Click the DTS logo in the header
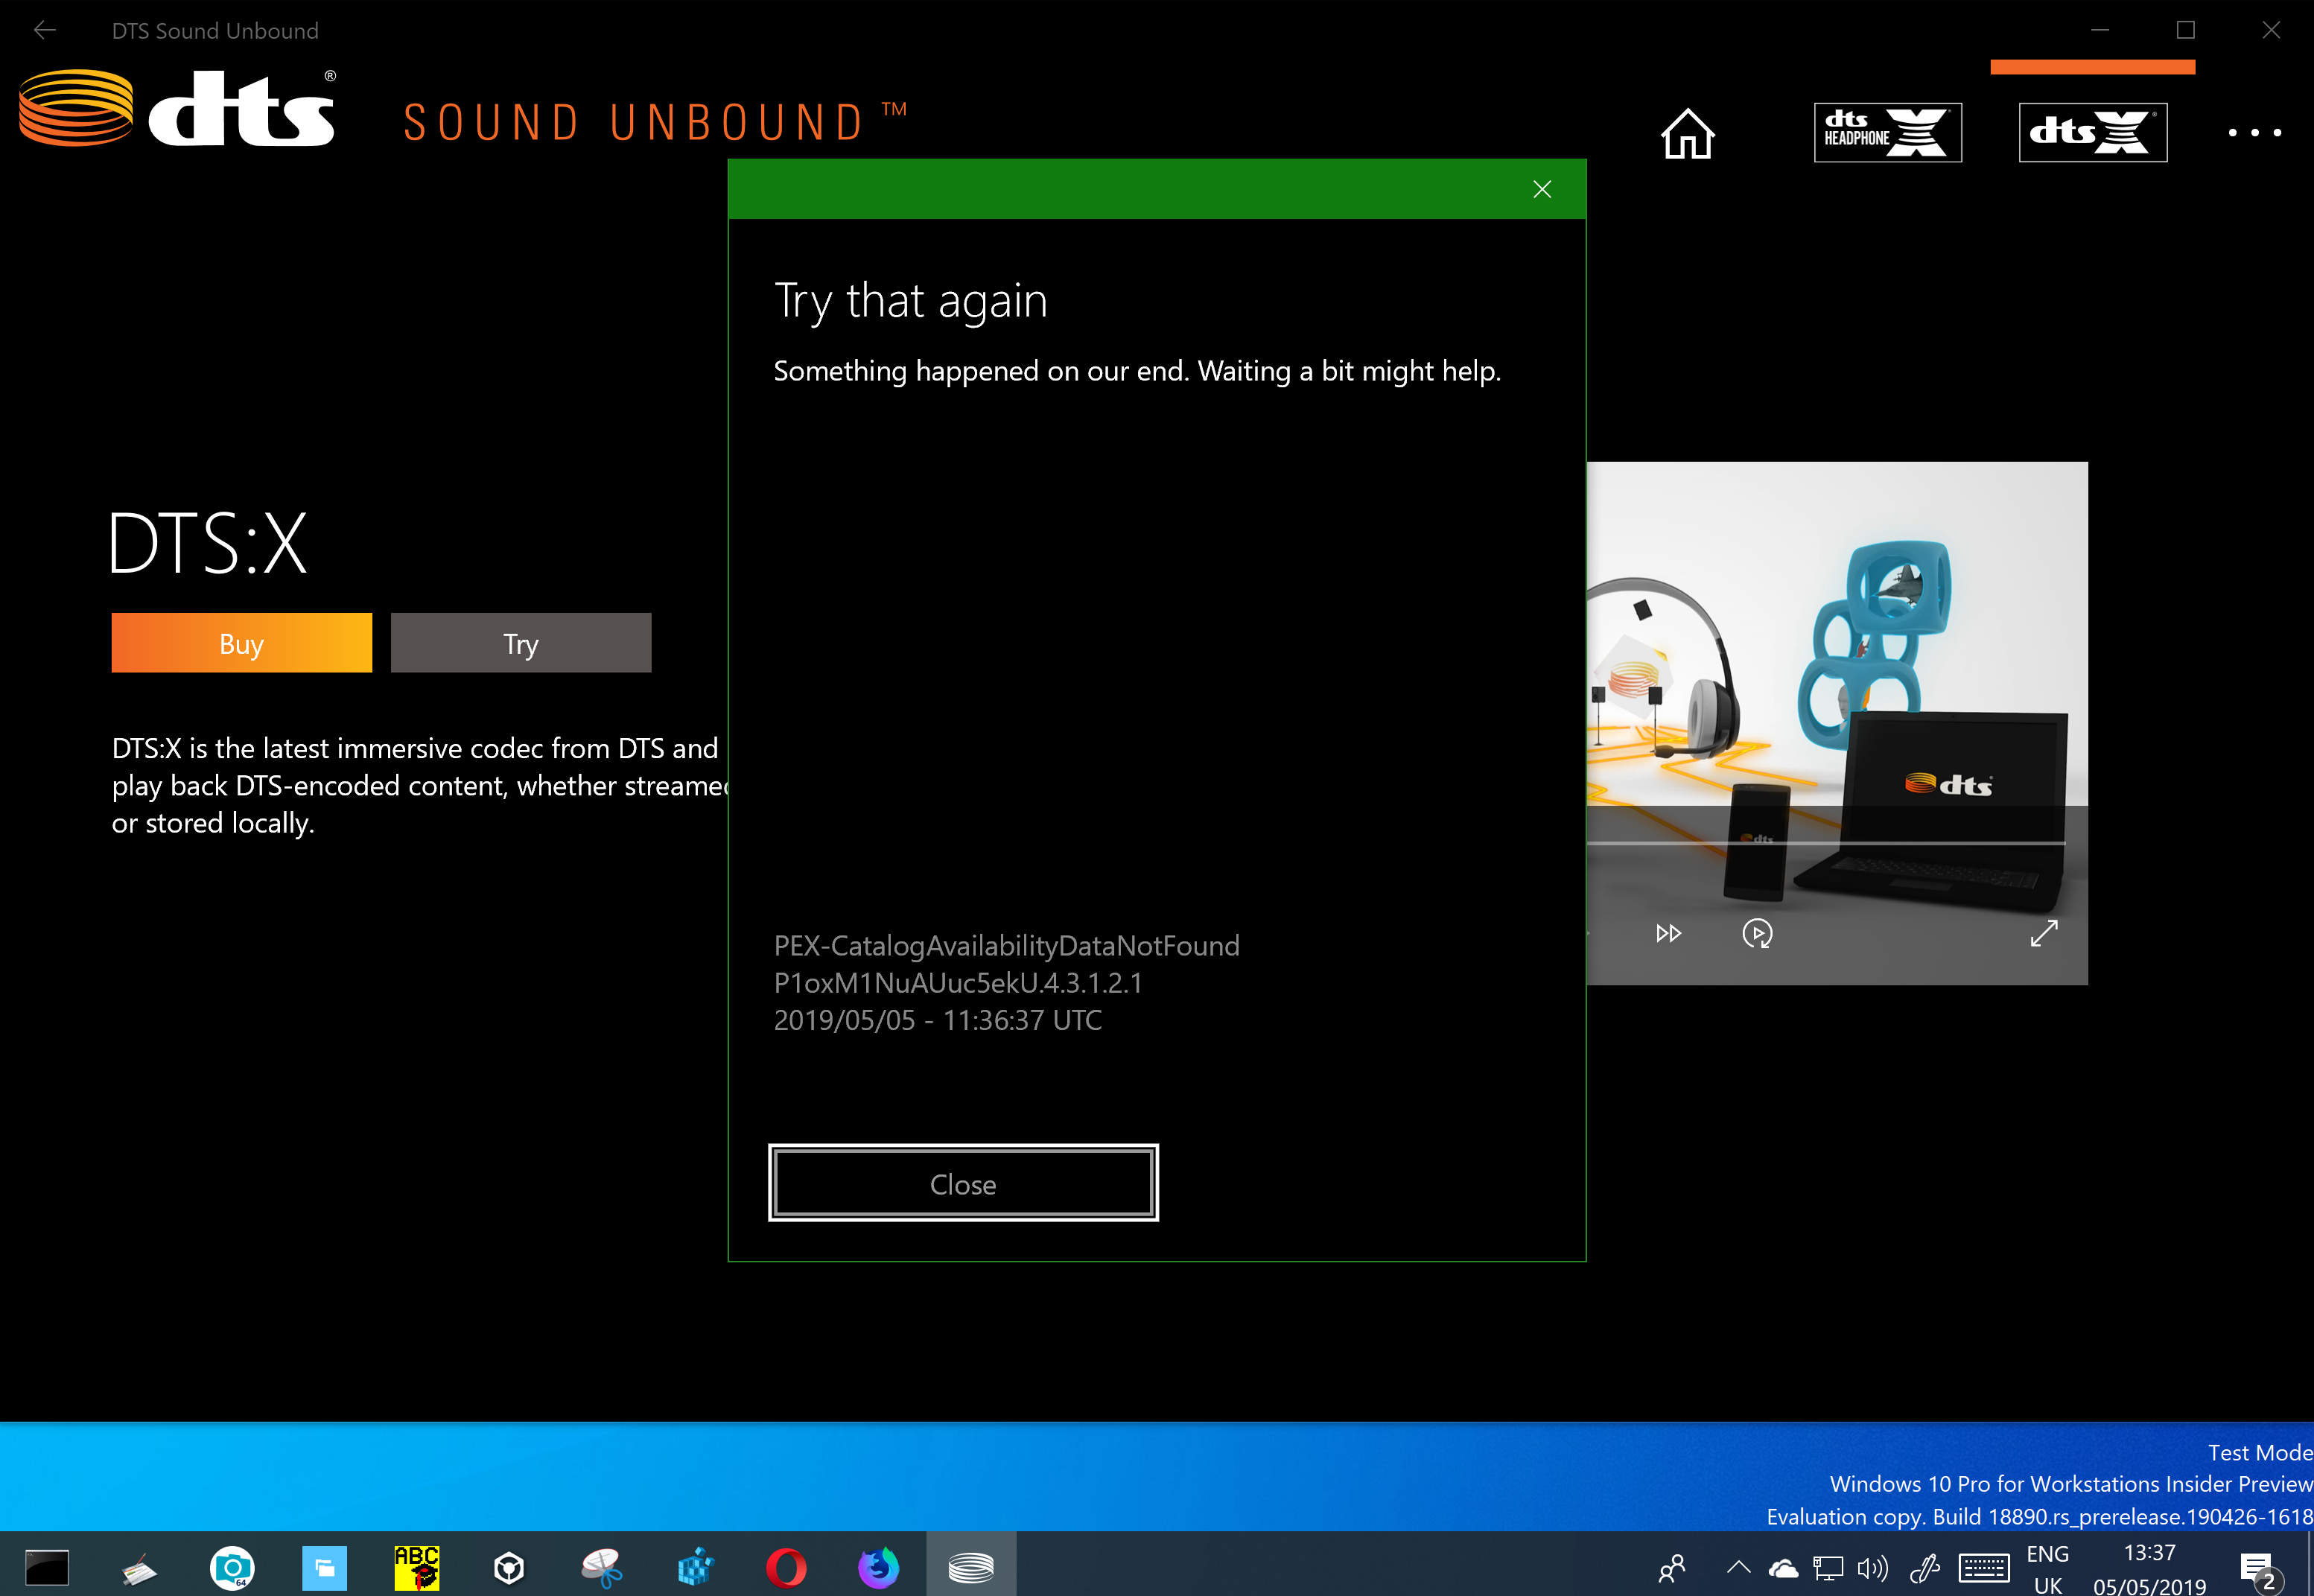Image resolution: width=2314 pixels, height=1596 pixels. tap(177, 108)
